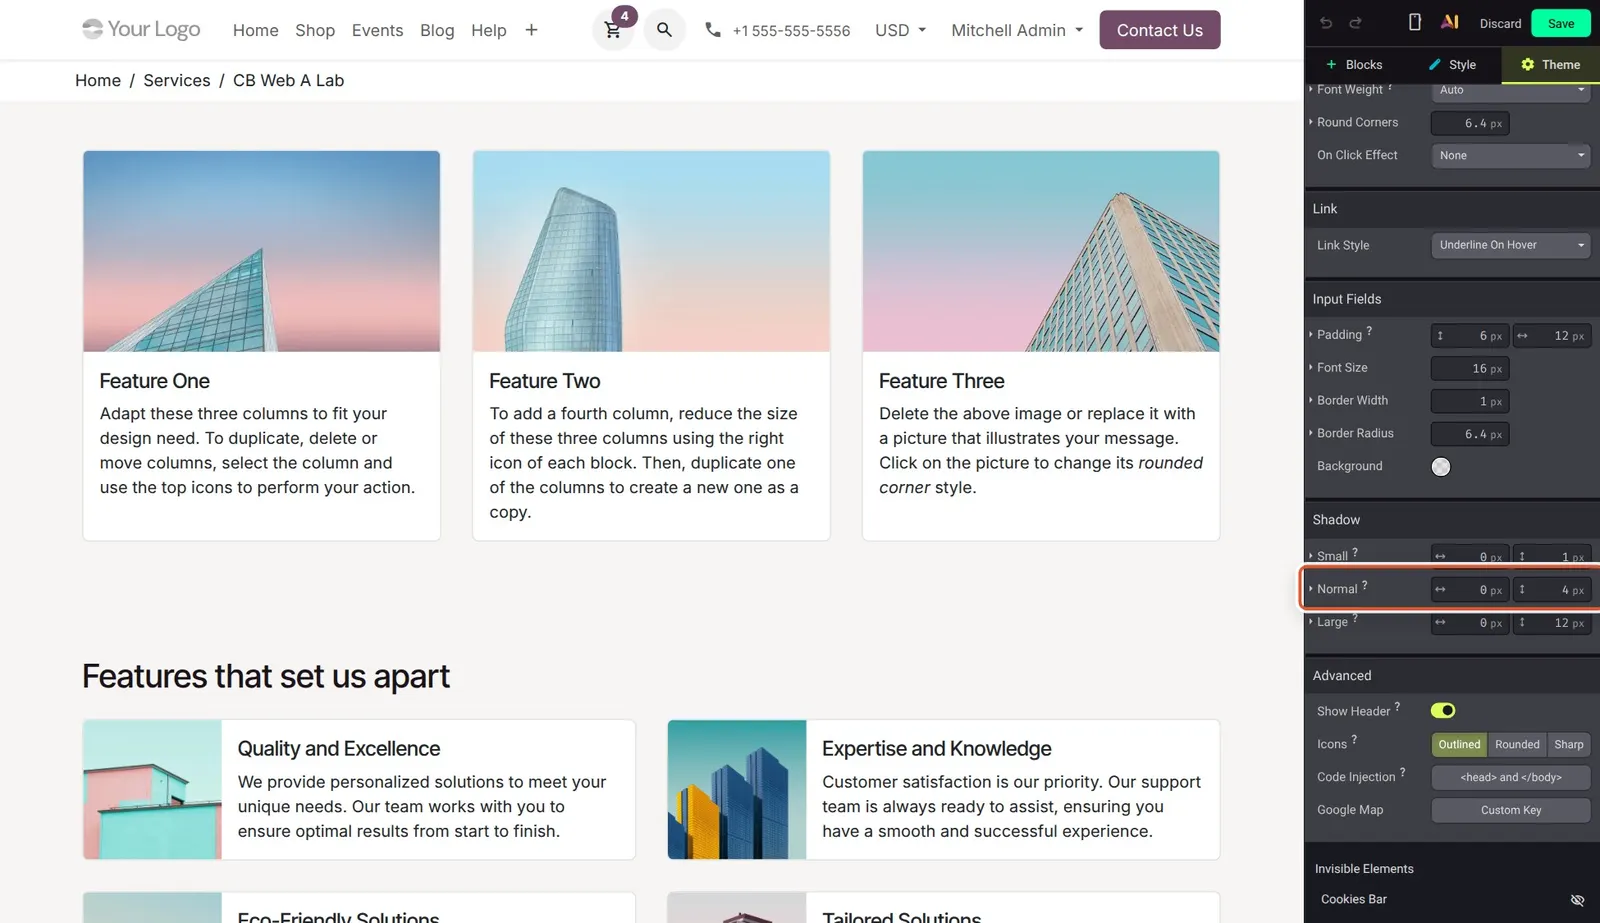Open the On Click Effect dropdown

pos(1510,155)
